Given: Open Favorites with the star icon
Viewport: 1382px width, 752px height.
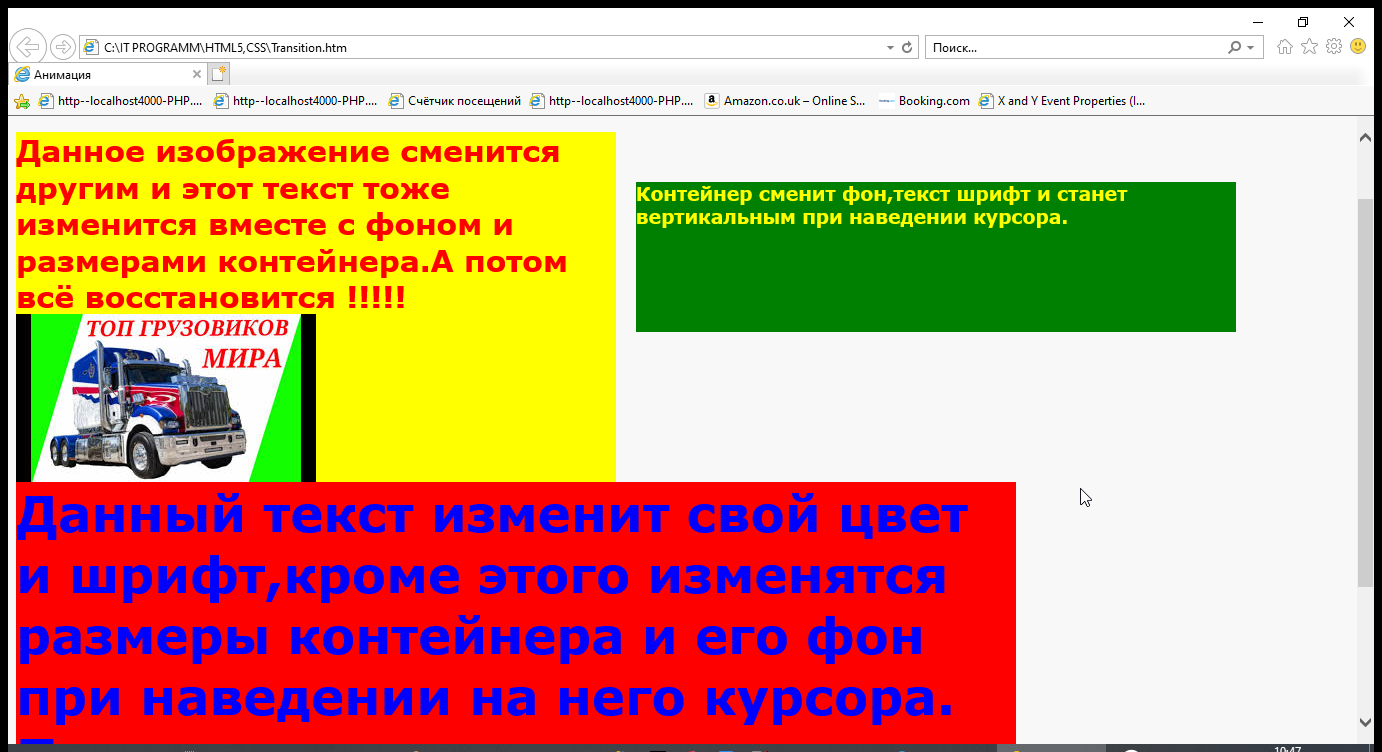Looking at the screenshot, I should [x=1309, y=47].
